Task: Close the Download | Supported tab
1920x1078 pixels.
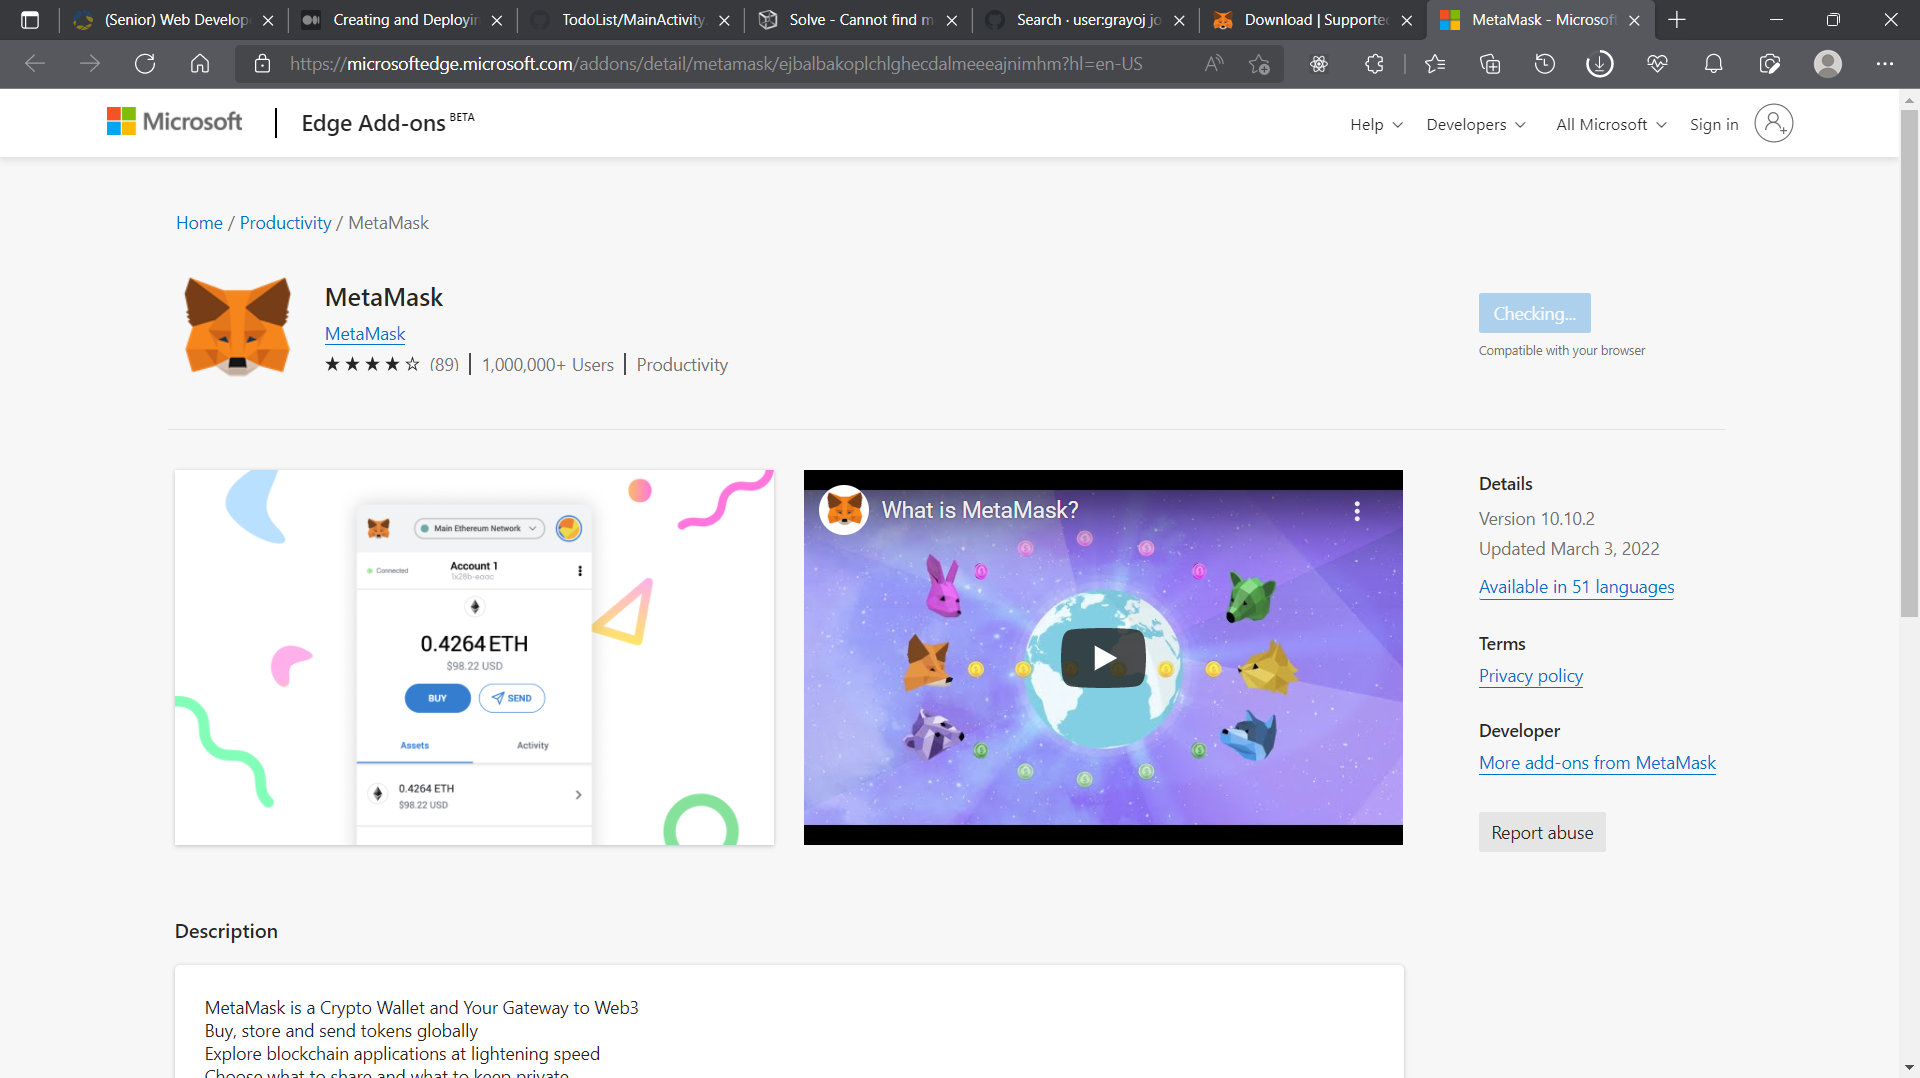Action: pyautogui.click(x=1407, y=20)
